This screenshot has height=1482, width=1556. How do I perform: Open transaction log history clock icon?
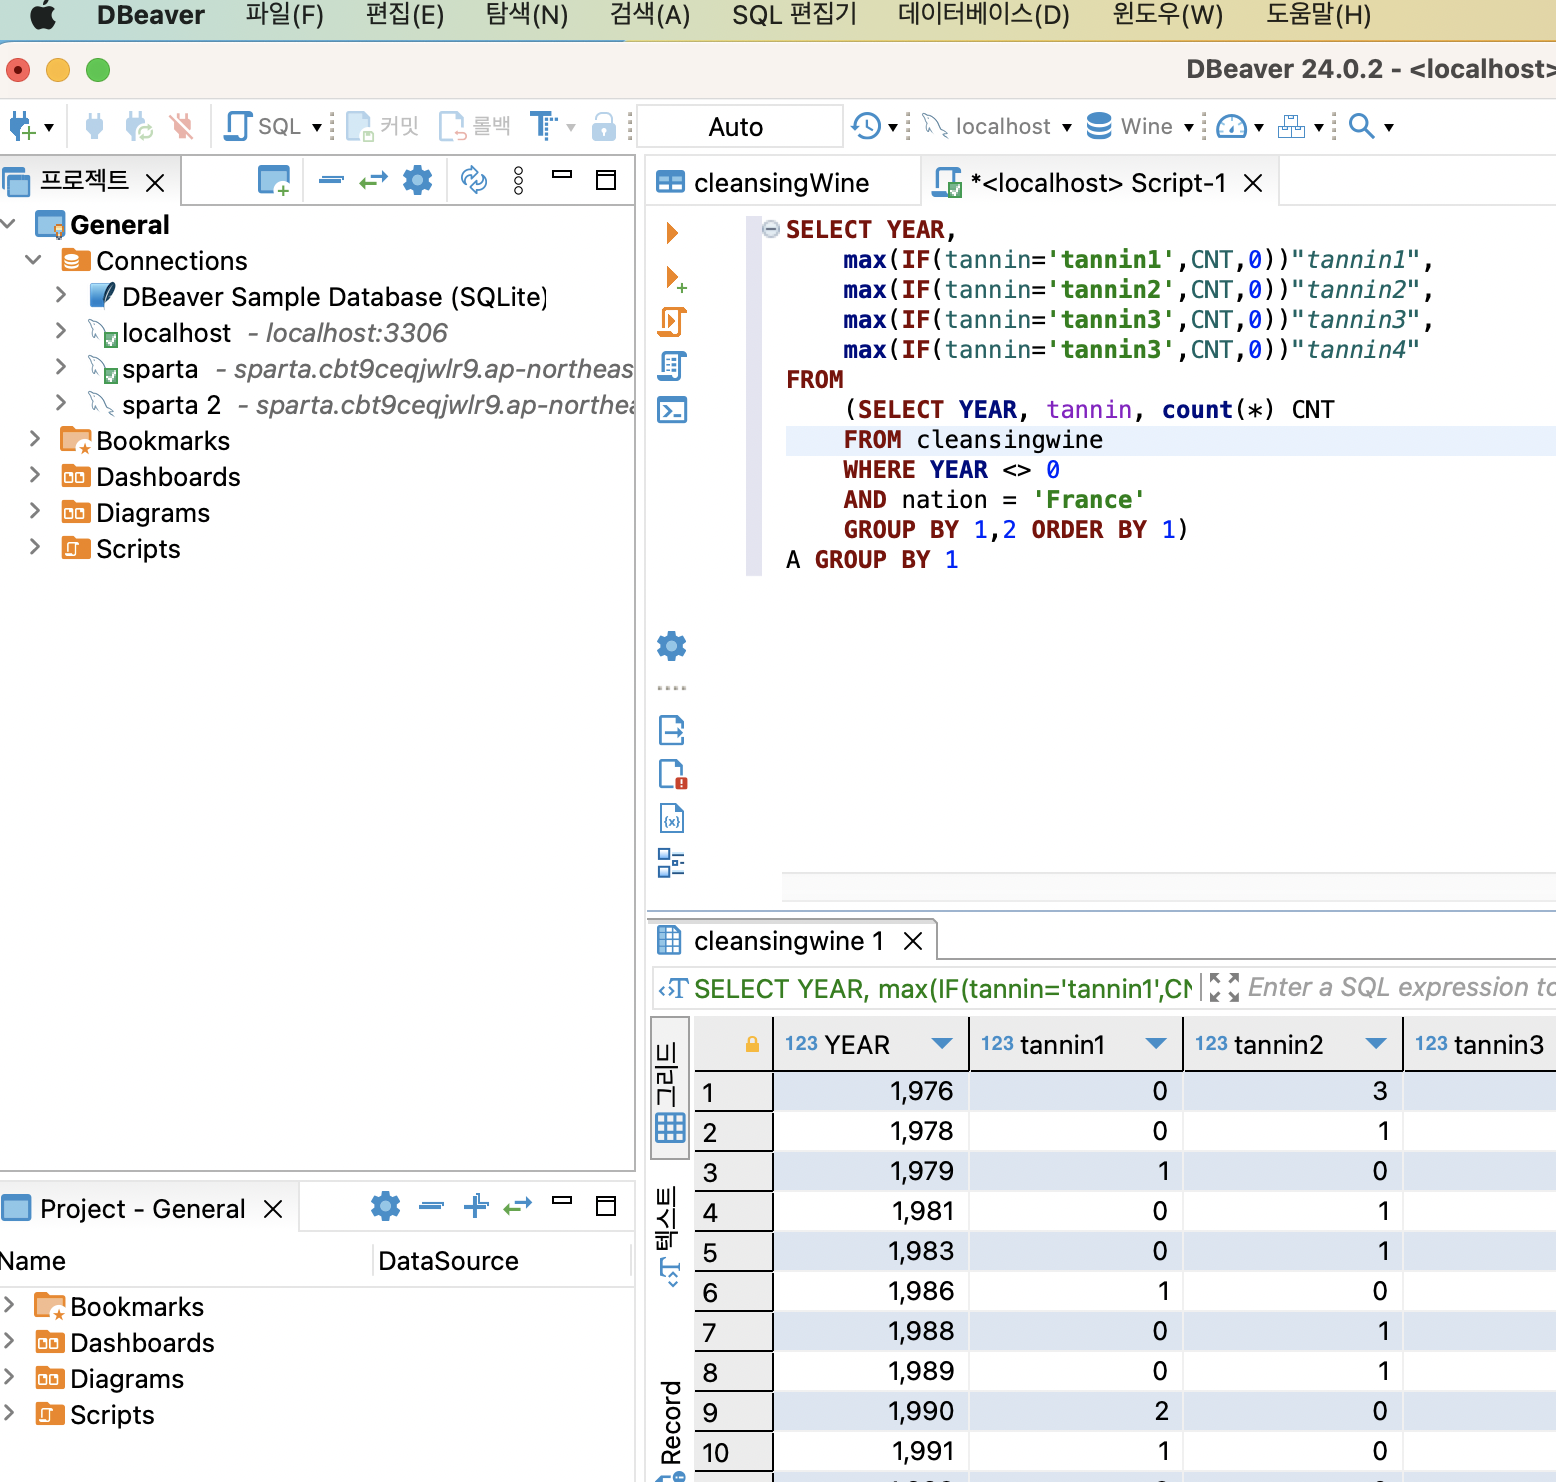[x=866, y=126]
